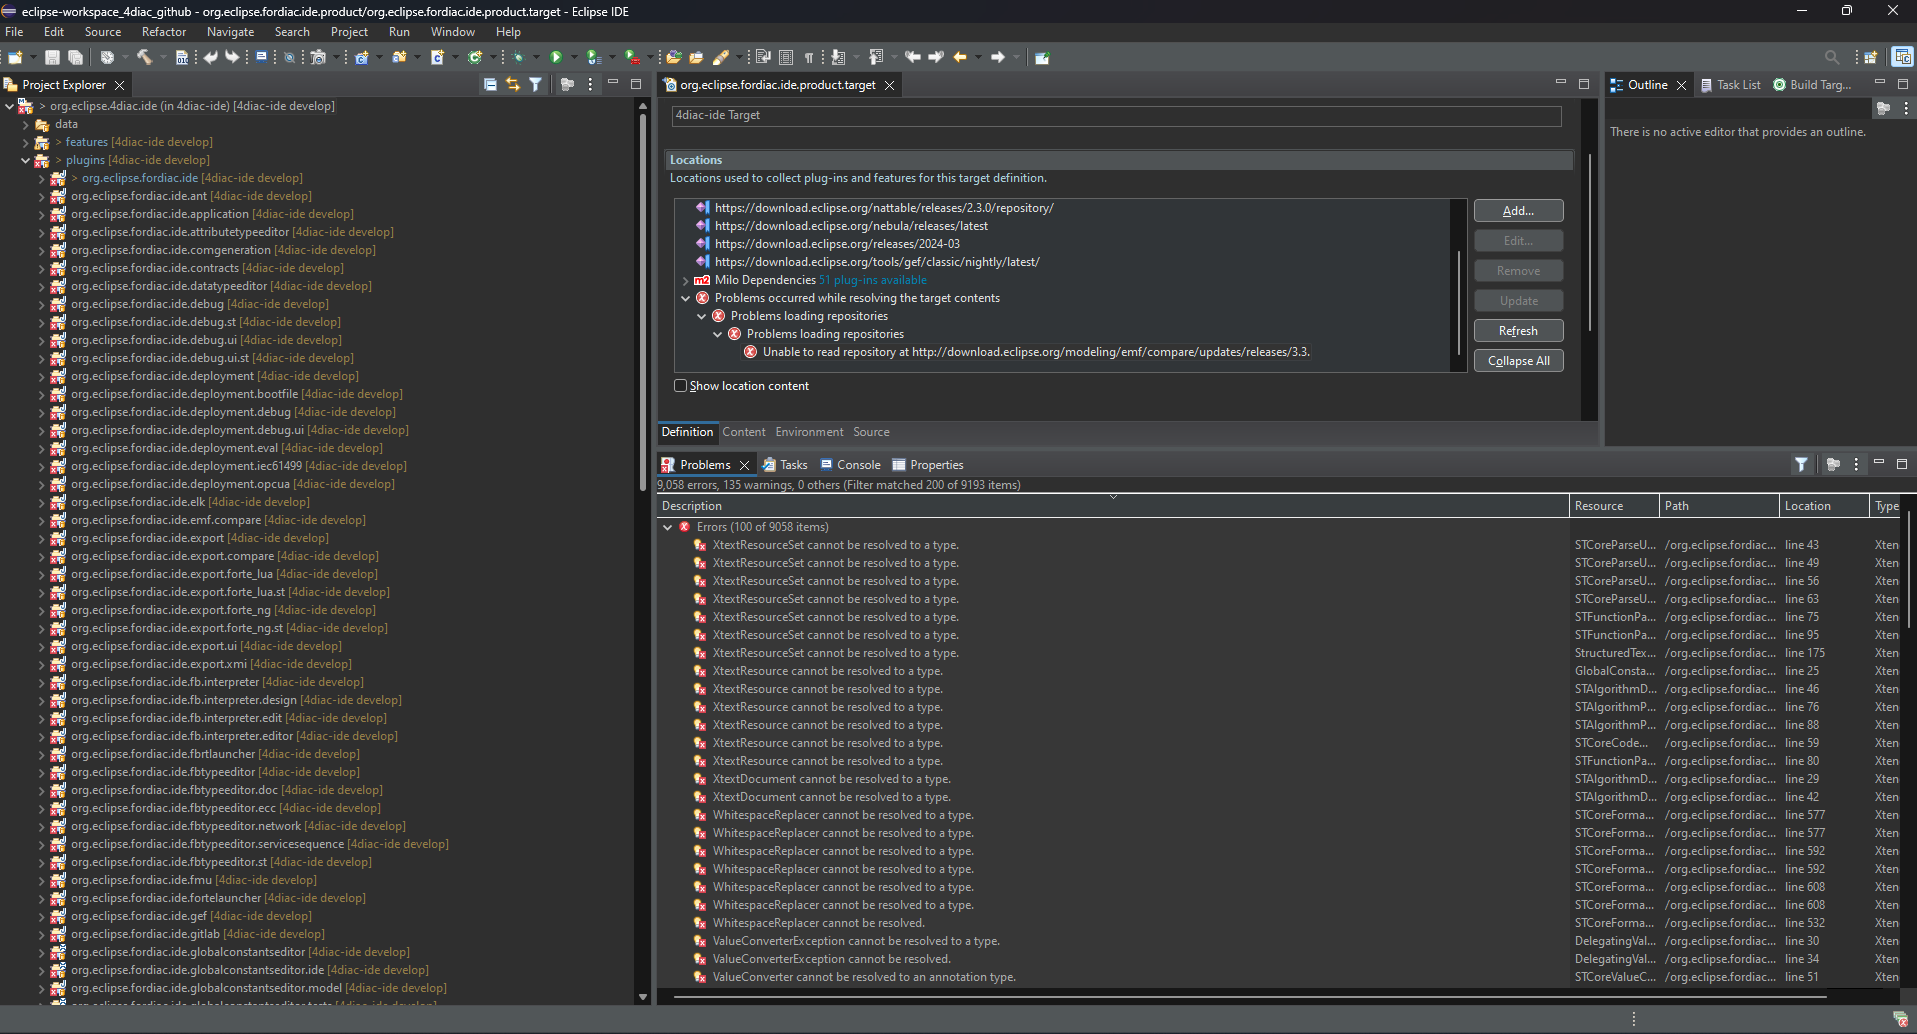
Task: Click the status bar notification icon
Action: click(1900, 1019)
